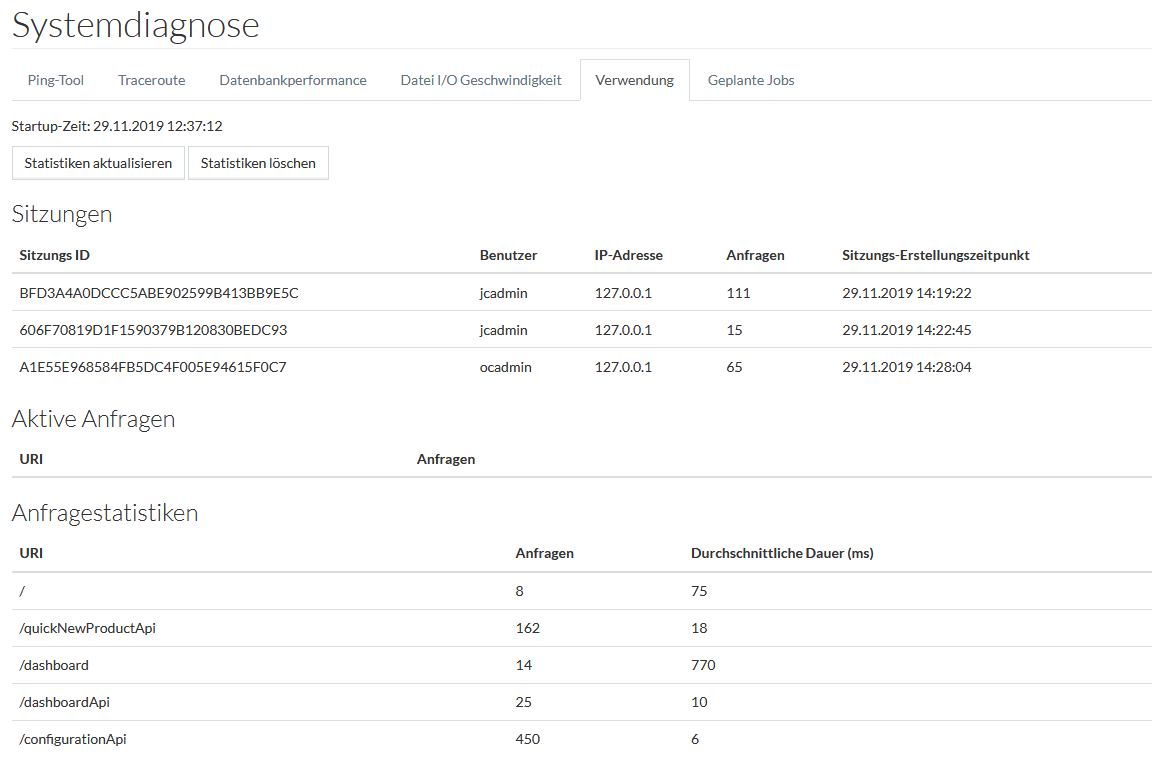Click the Systemdiagnose page title
The width and height of the screenshot is (1161, 757).
coord(135,24)
